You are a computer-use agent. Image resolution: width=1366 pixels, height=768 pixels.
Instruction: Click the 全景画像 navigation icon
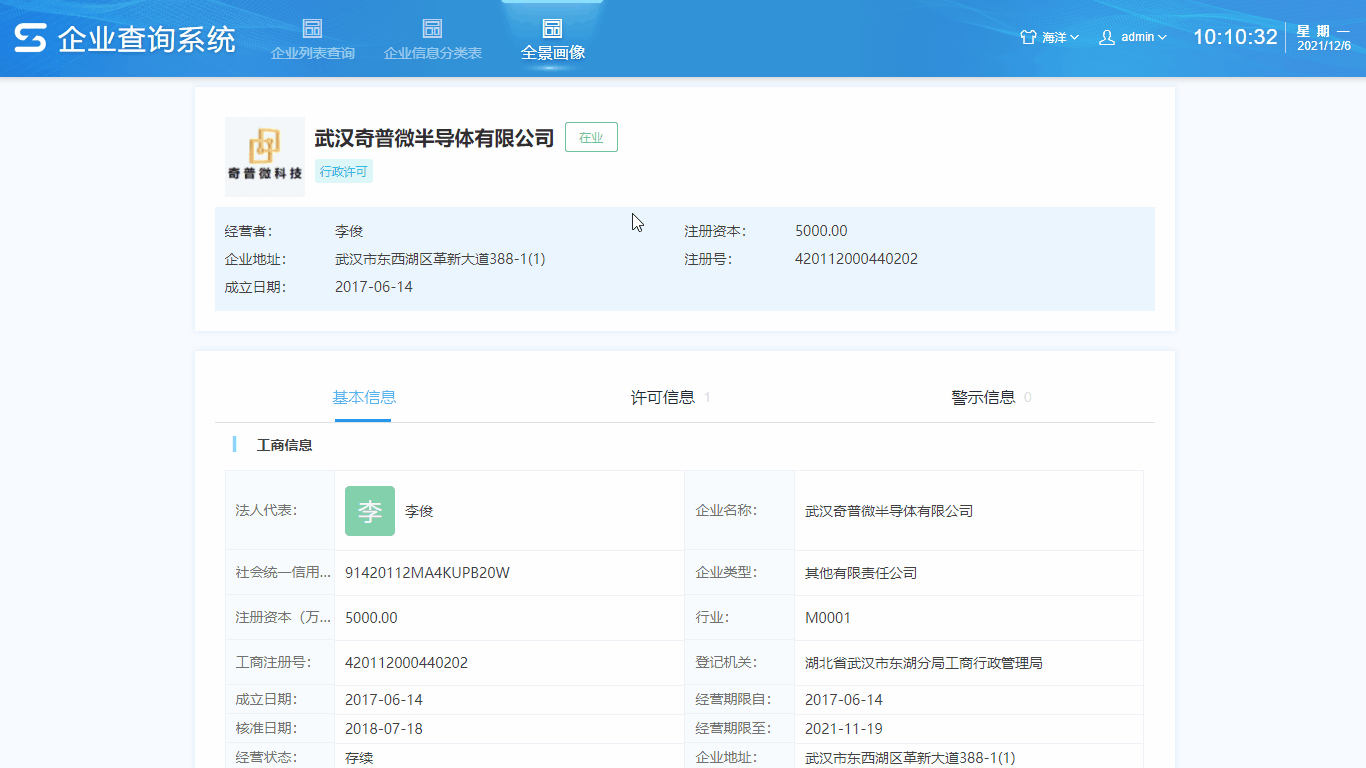(x=552, y=28)
